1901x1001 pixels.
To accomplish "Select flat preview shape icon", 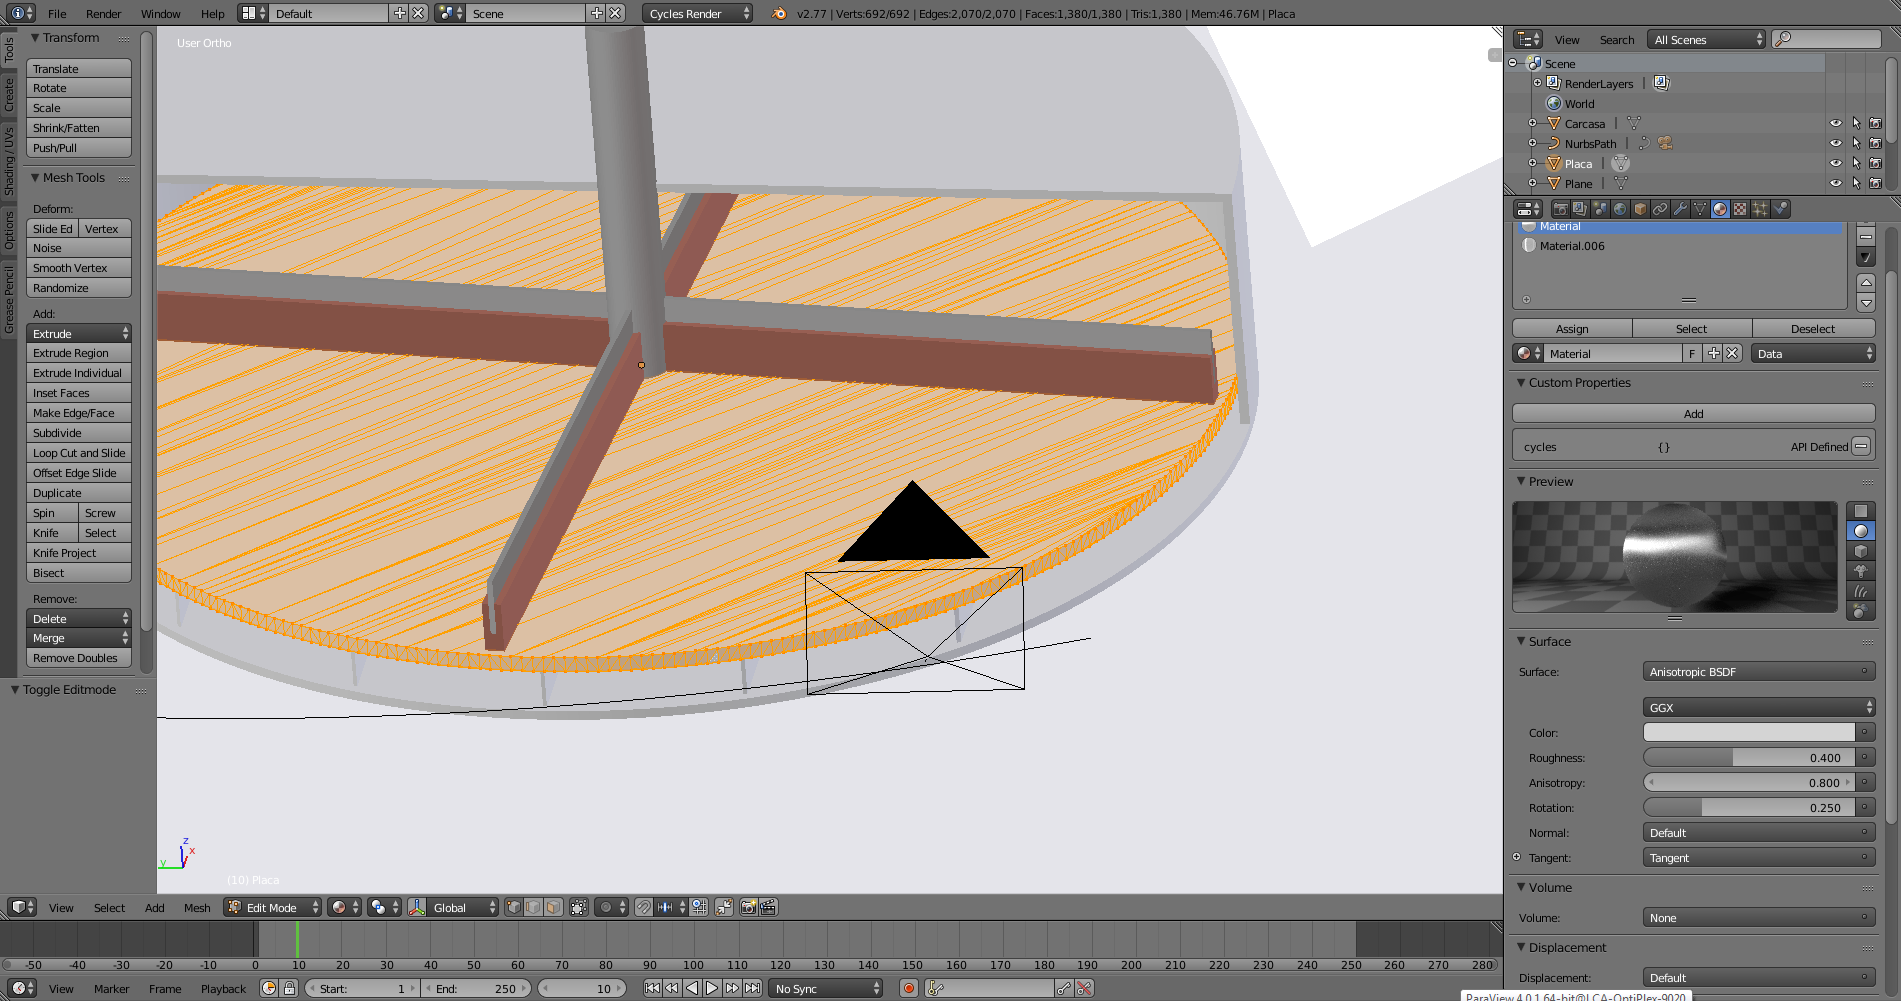I will 1860,511.
